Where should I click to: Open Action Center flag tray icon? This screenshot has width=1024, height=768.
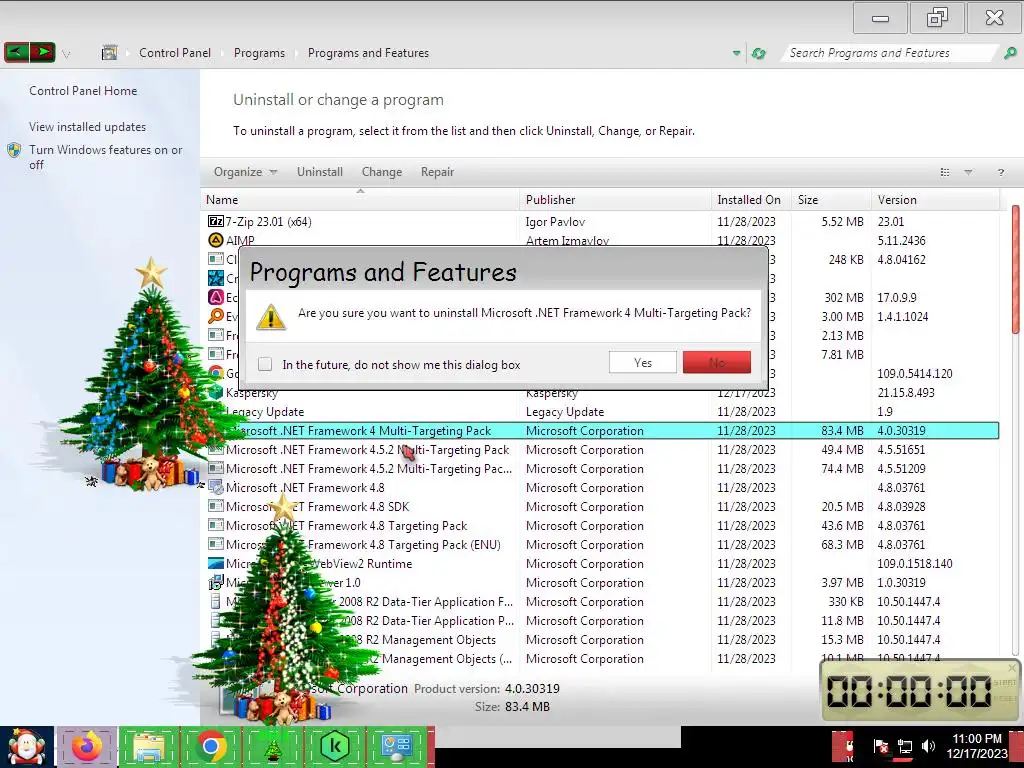[880, 746]
